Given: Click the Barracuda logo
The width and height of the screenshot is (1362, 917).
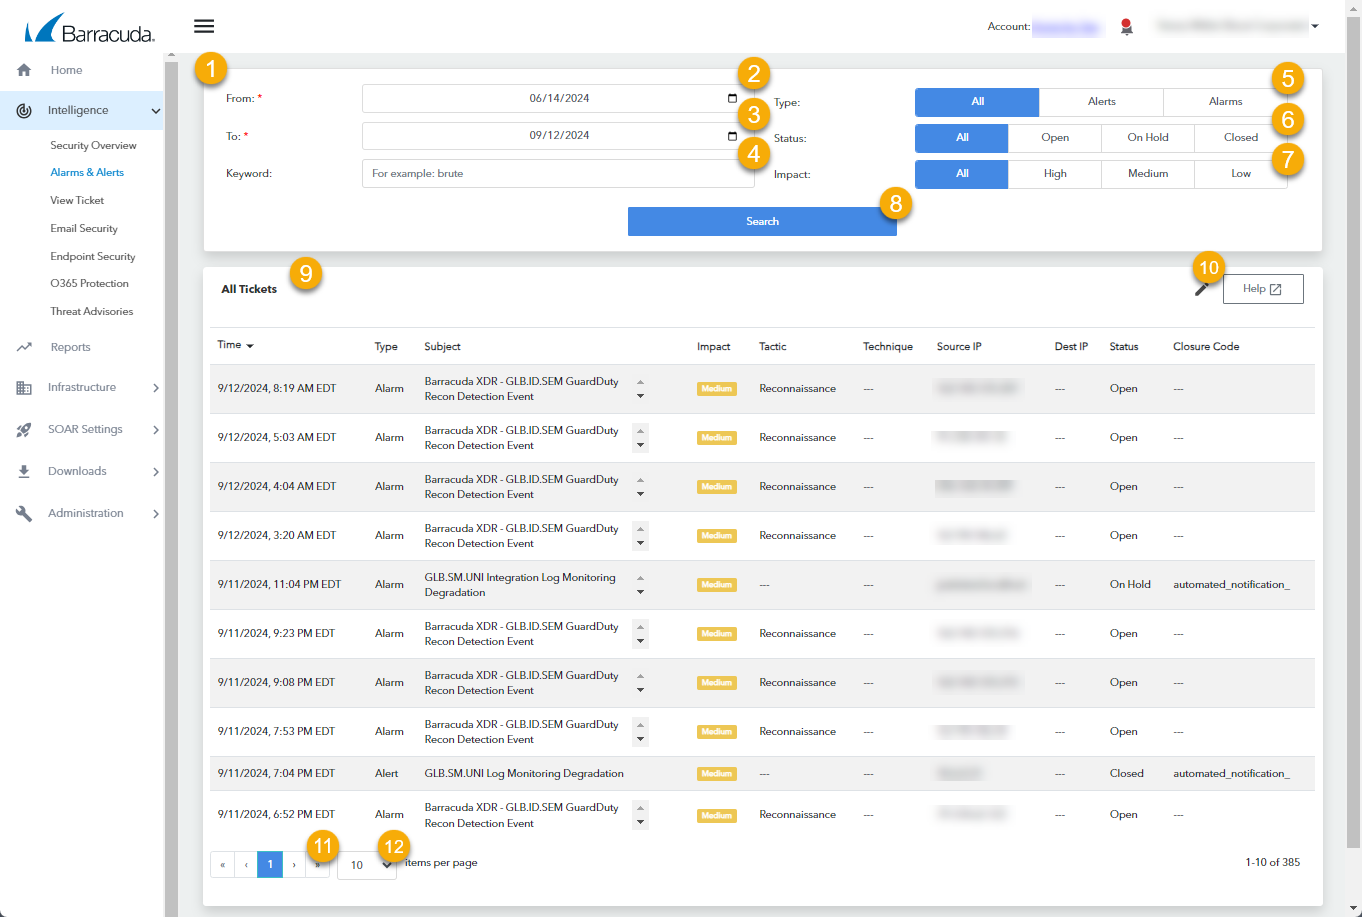Looking at the screenshot, I should (89, 28).
